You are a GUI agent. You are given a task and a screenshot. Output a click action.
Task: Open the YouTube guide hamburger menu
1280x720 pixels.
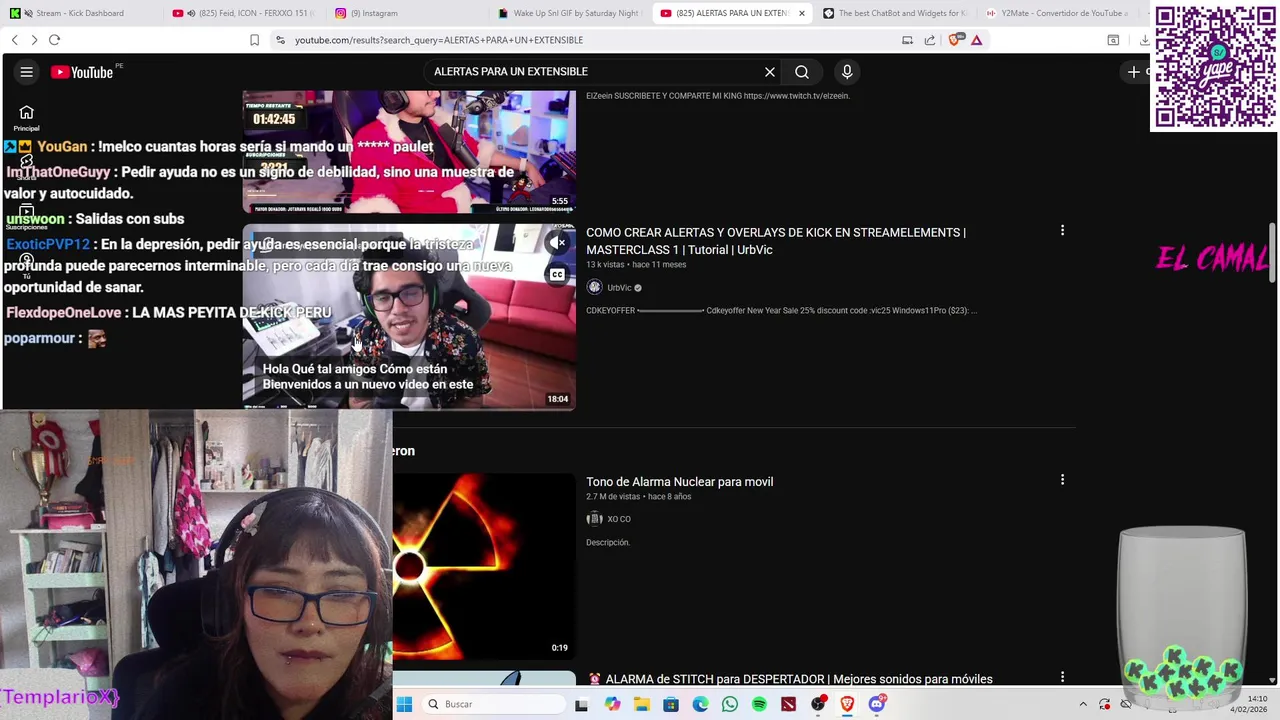[27, 72]
